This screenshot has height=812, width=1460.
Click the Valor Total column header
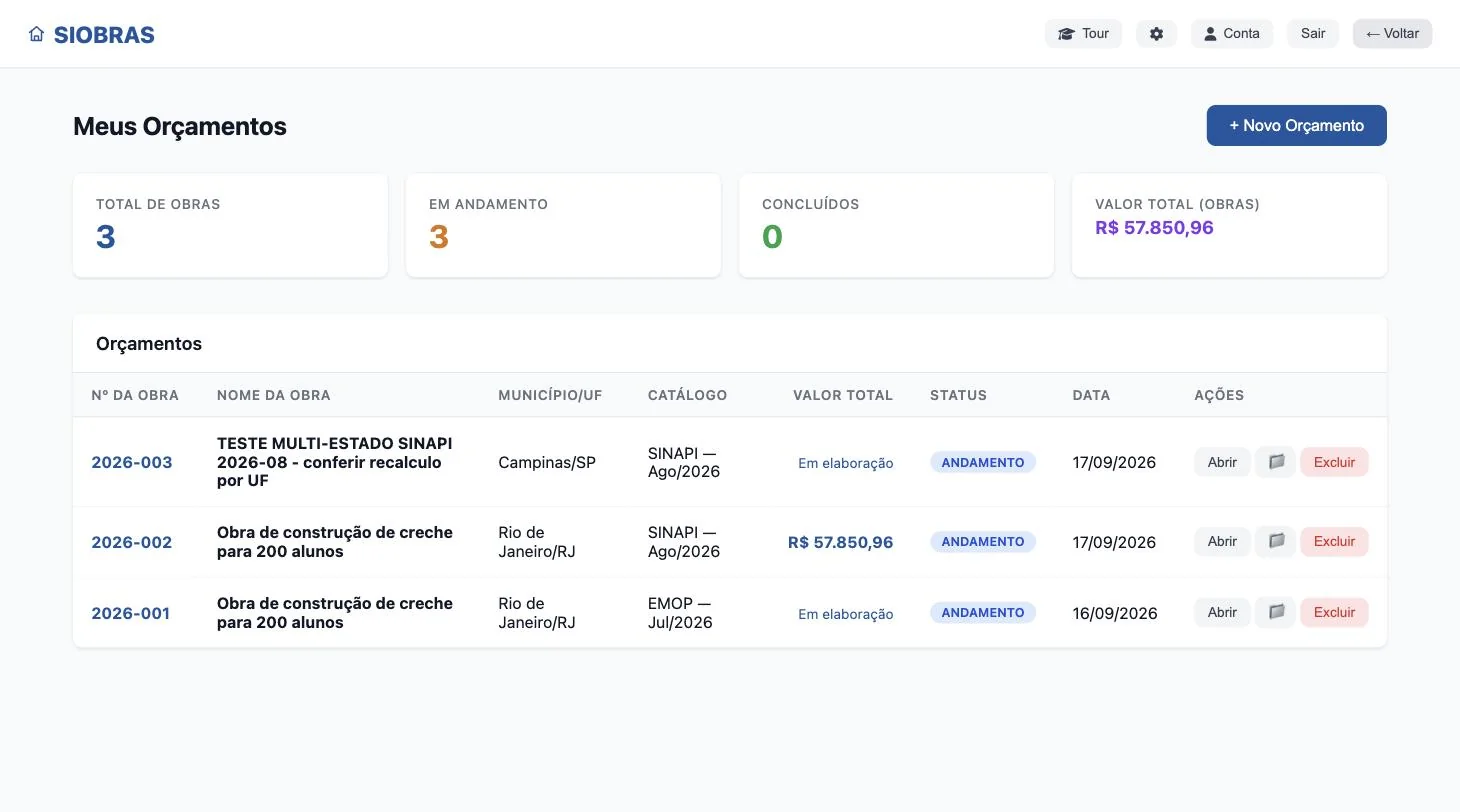click(x=843, y=395)
